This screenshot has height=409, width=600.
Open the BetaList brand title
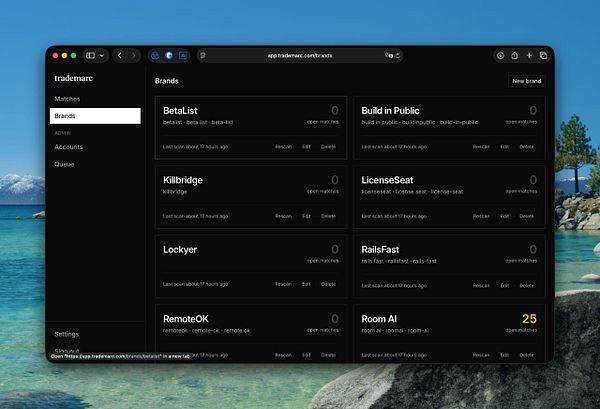(x=180, y=111)
